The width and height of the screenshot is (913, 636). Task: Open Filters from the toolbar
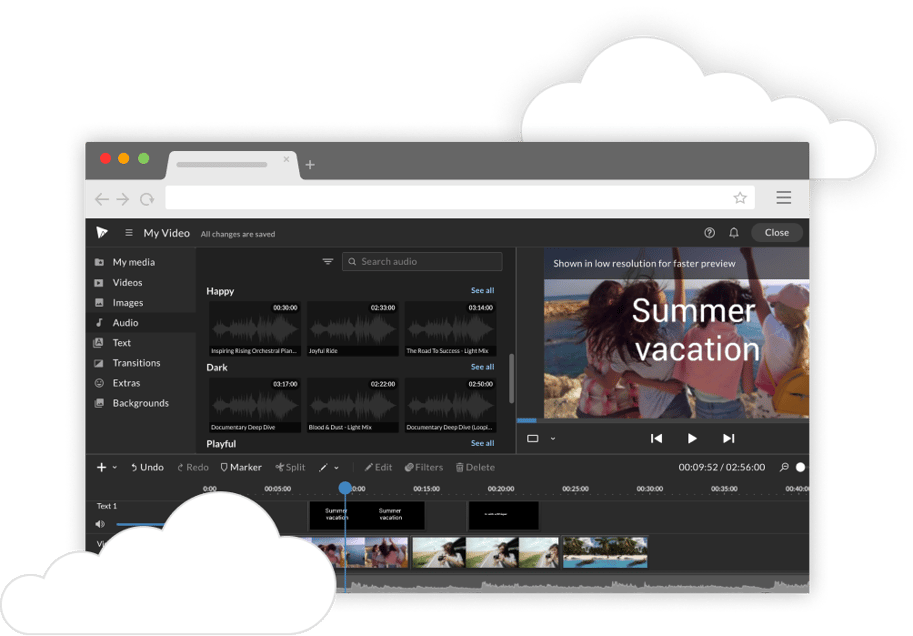(x=424, y=467)
